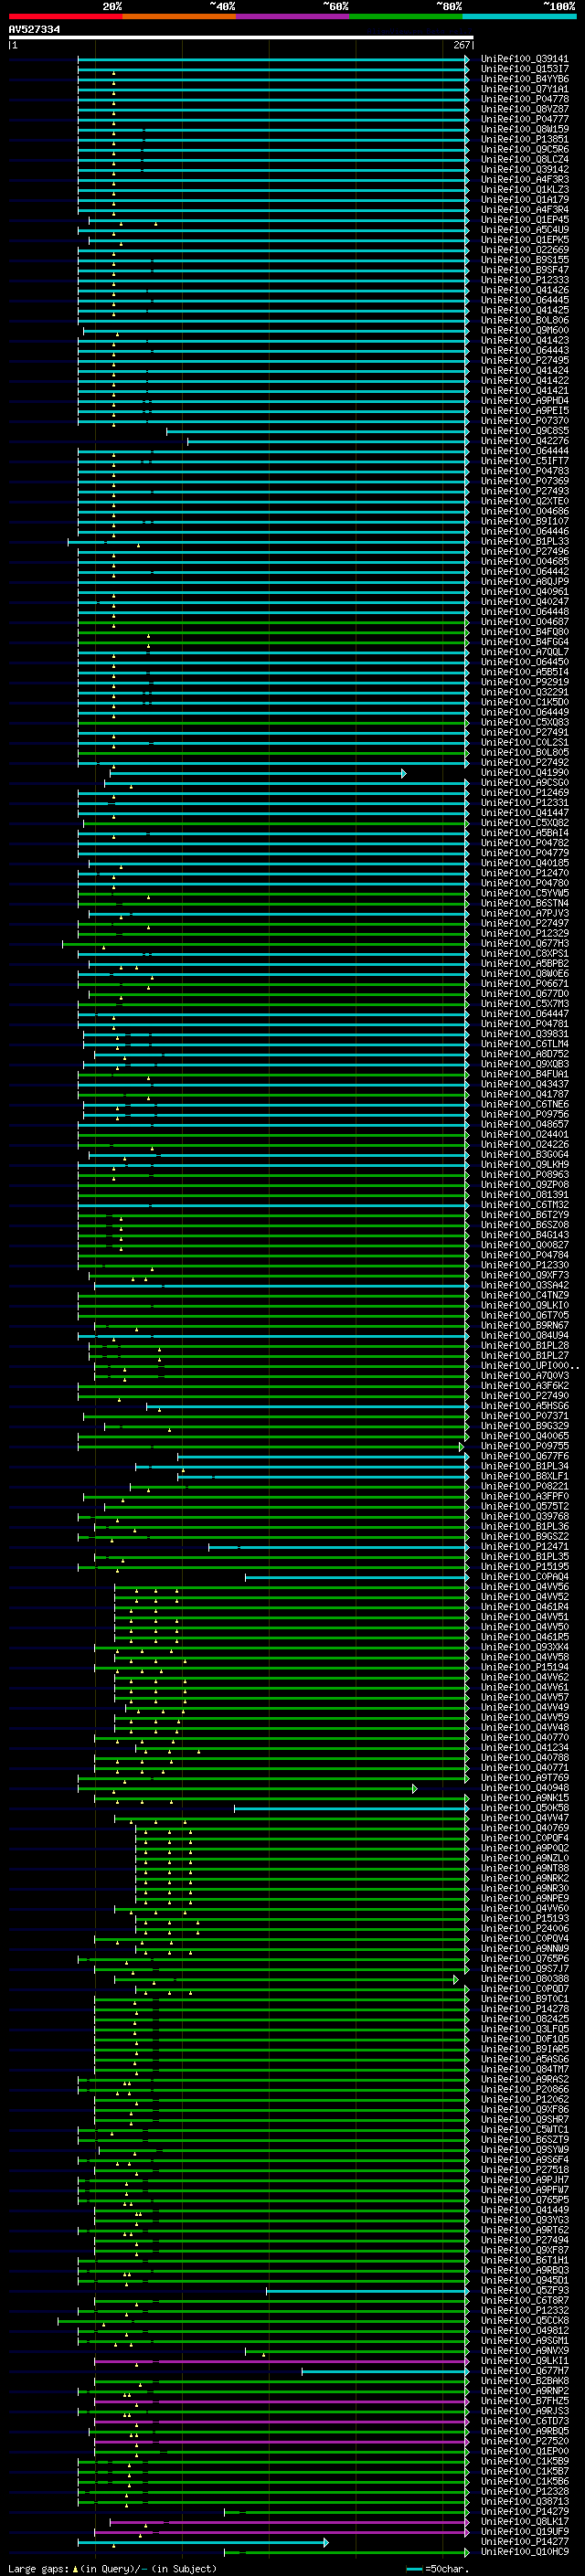Select the UniRef100_Q42276 label
Image resolution: width=585 pixels, height=2576 pixels.
click(x=525, y=441)
